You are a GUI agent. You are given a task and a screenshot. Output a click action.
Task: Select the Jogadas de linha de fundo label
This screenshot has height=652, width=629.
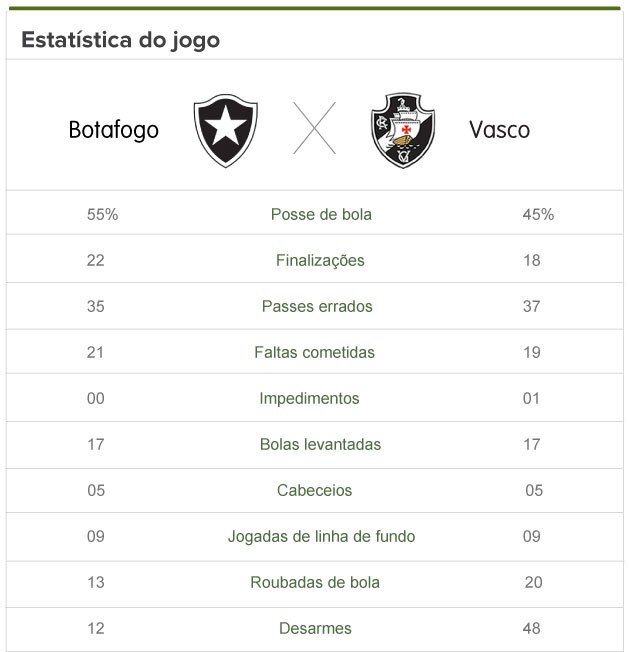321,537
